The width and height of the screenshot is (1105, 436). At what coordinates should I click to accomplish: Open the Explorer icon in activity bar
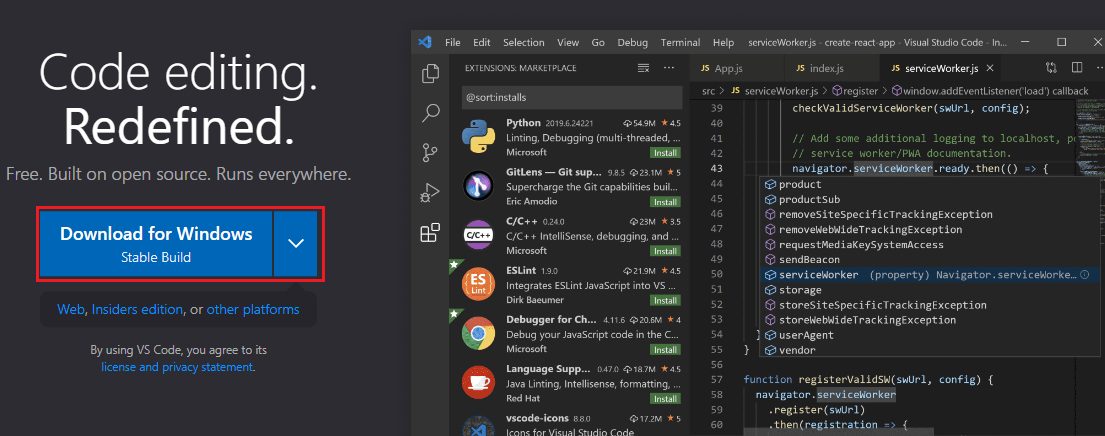(x=430, y=73)
